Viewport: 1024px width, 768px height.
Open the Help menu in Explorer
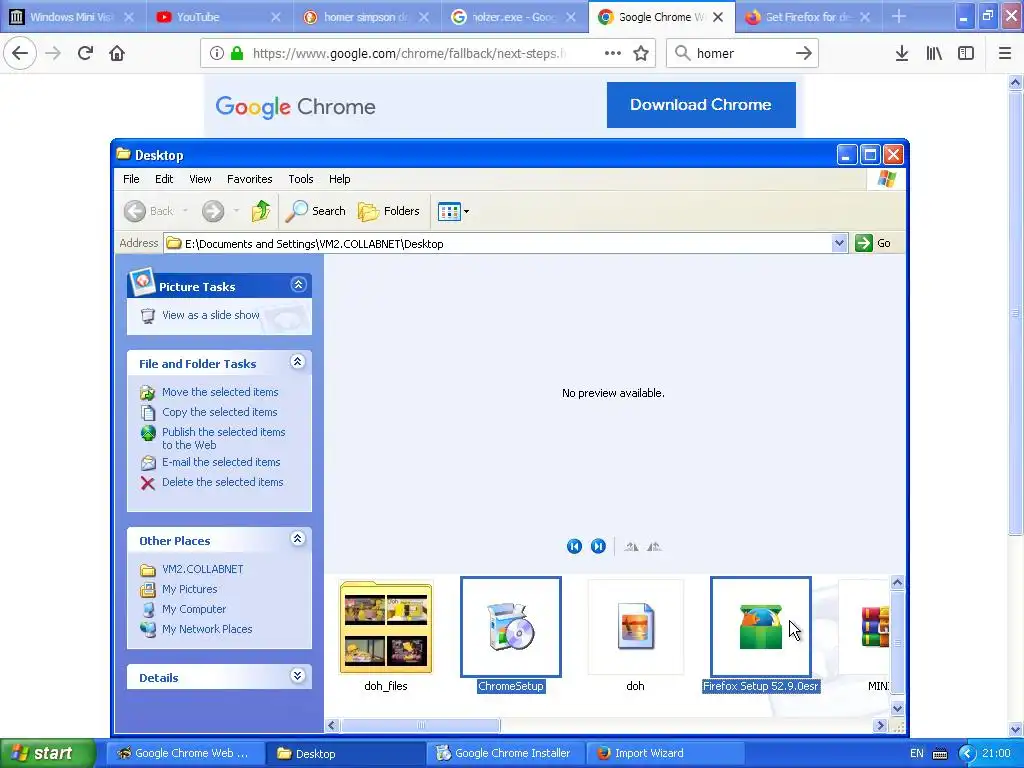(340, 179)
